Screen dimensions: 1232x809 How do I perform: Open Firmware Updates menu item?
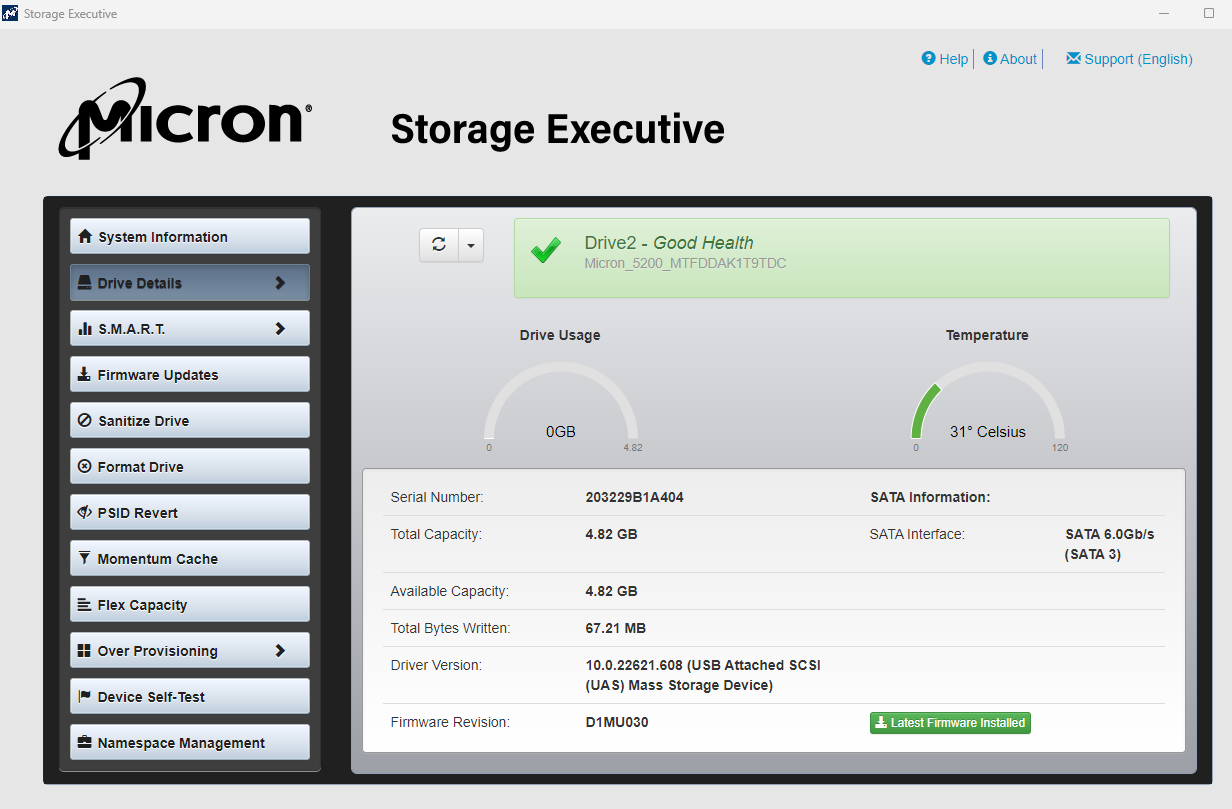190,374
